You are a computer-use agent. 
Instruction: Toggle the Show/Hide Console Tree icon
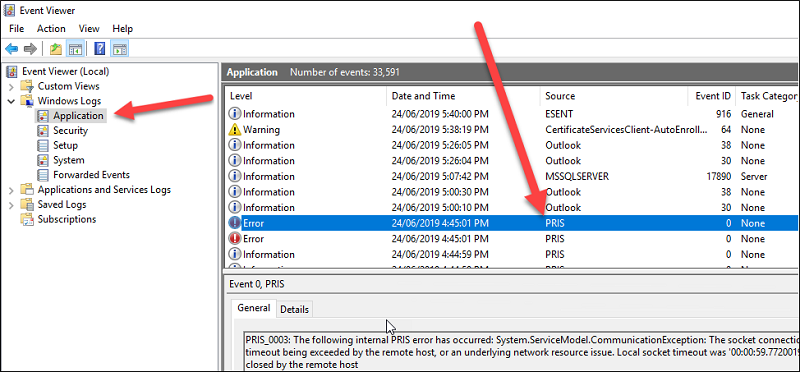pos(76,49)
